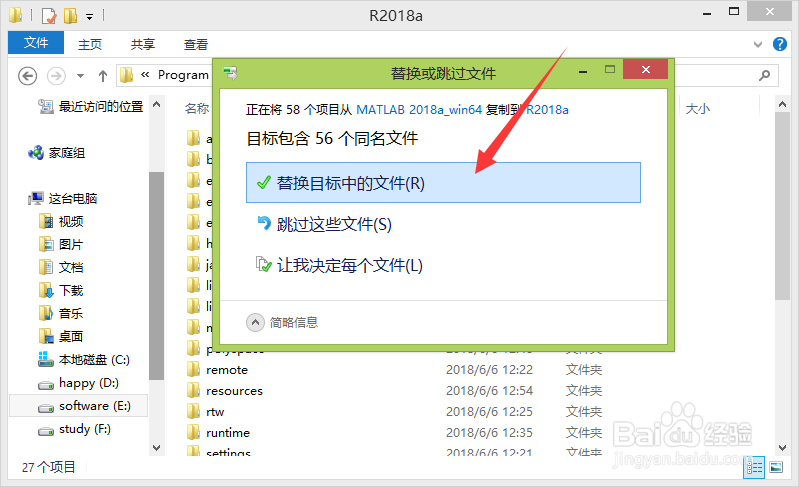This screenshot has width=799, height=487.
Task: Select the runtime folder
Action: [x=228, y=432]
